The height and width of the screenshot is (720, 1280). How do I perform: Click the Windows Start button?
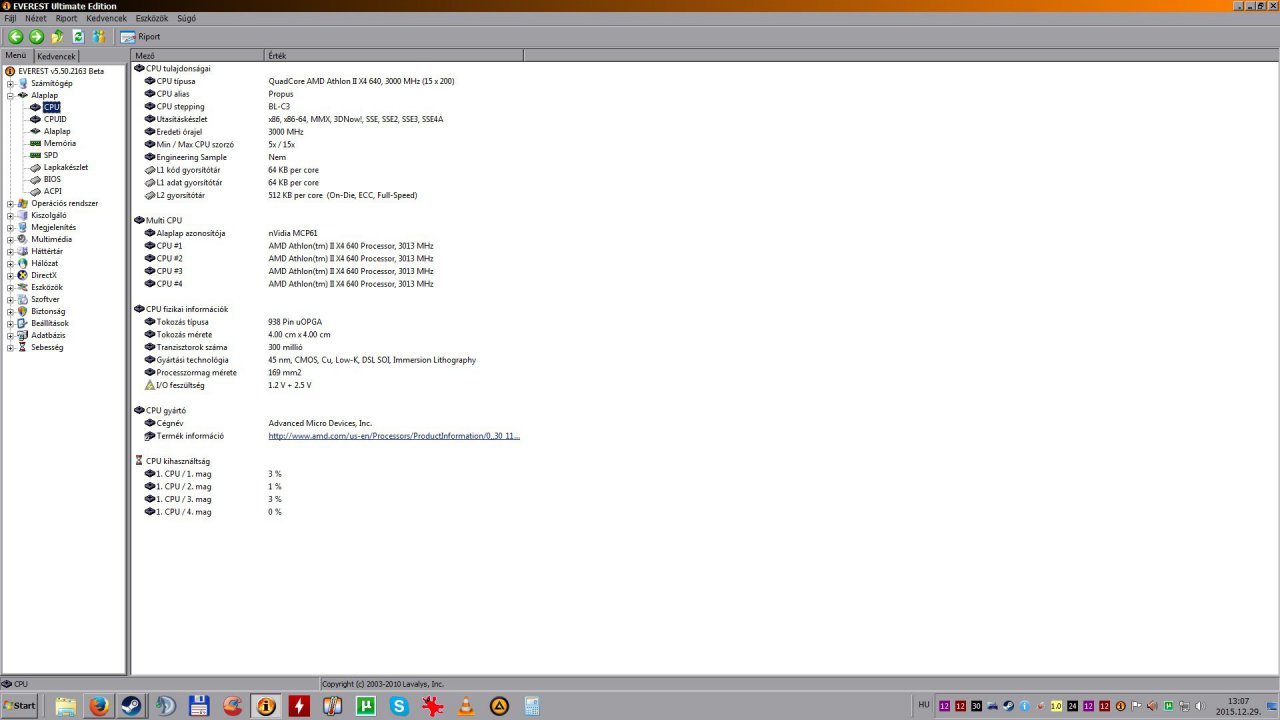19,706
